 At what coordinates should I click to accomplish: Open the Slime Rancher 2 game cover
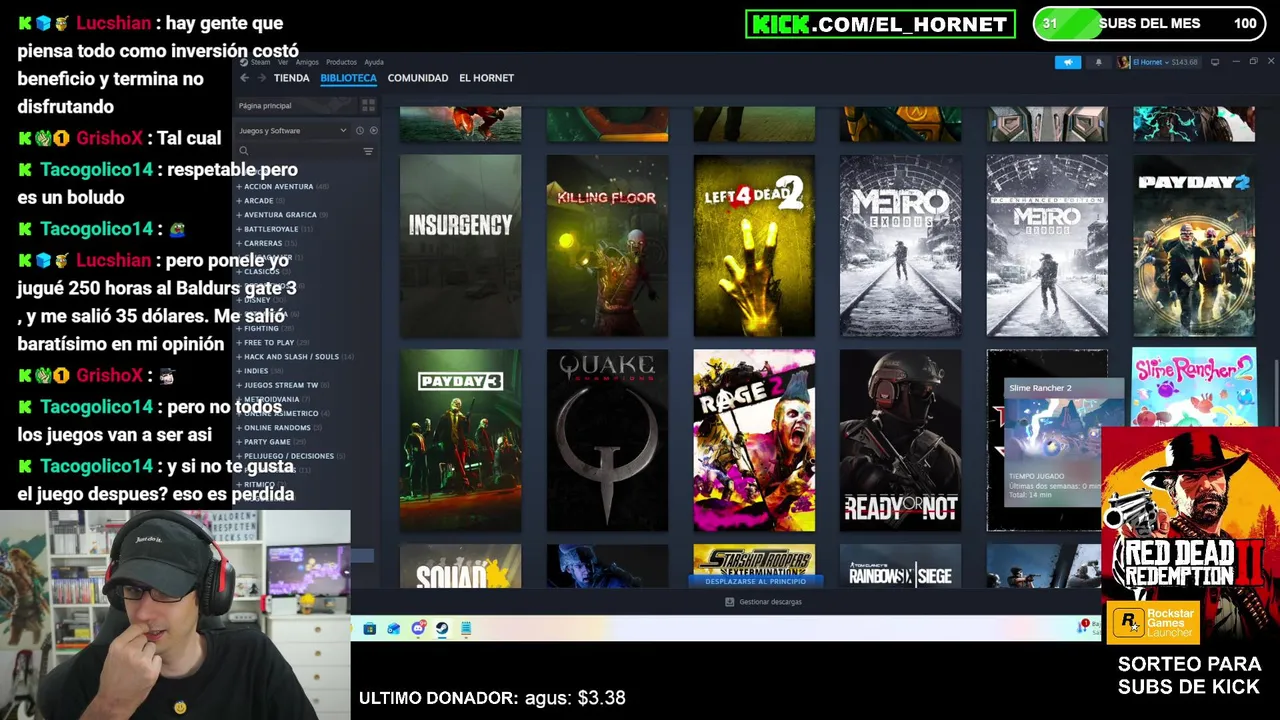(1194, 387)
